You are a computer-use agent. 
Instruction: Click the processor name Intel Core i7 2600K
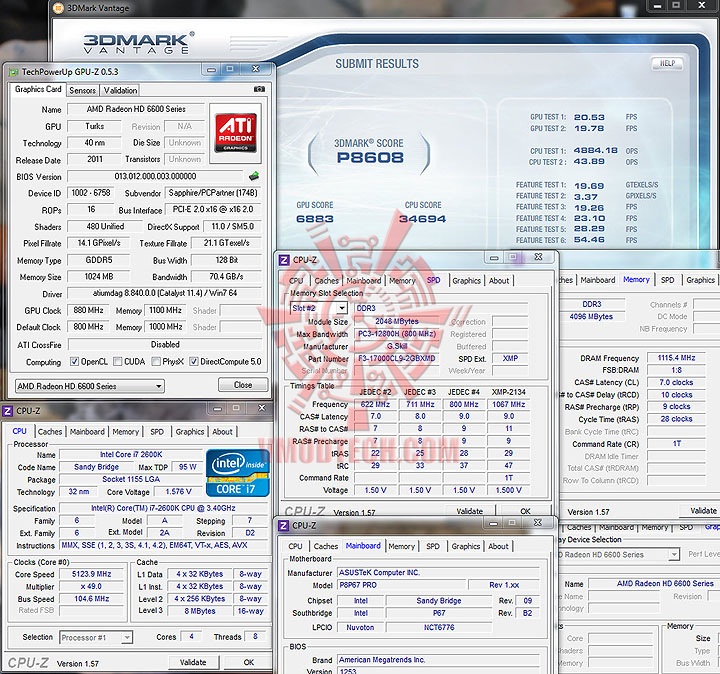[131, 455]
